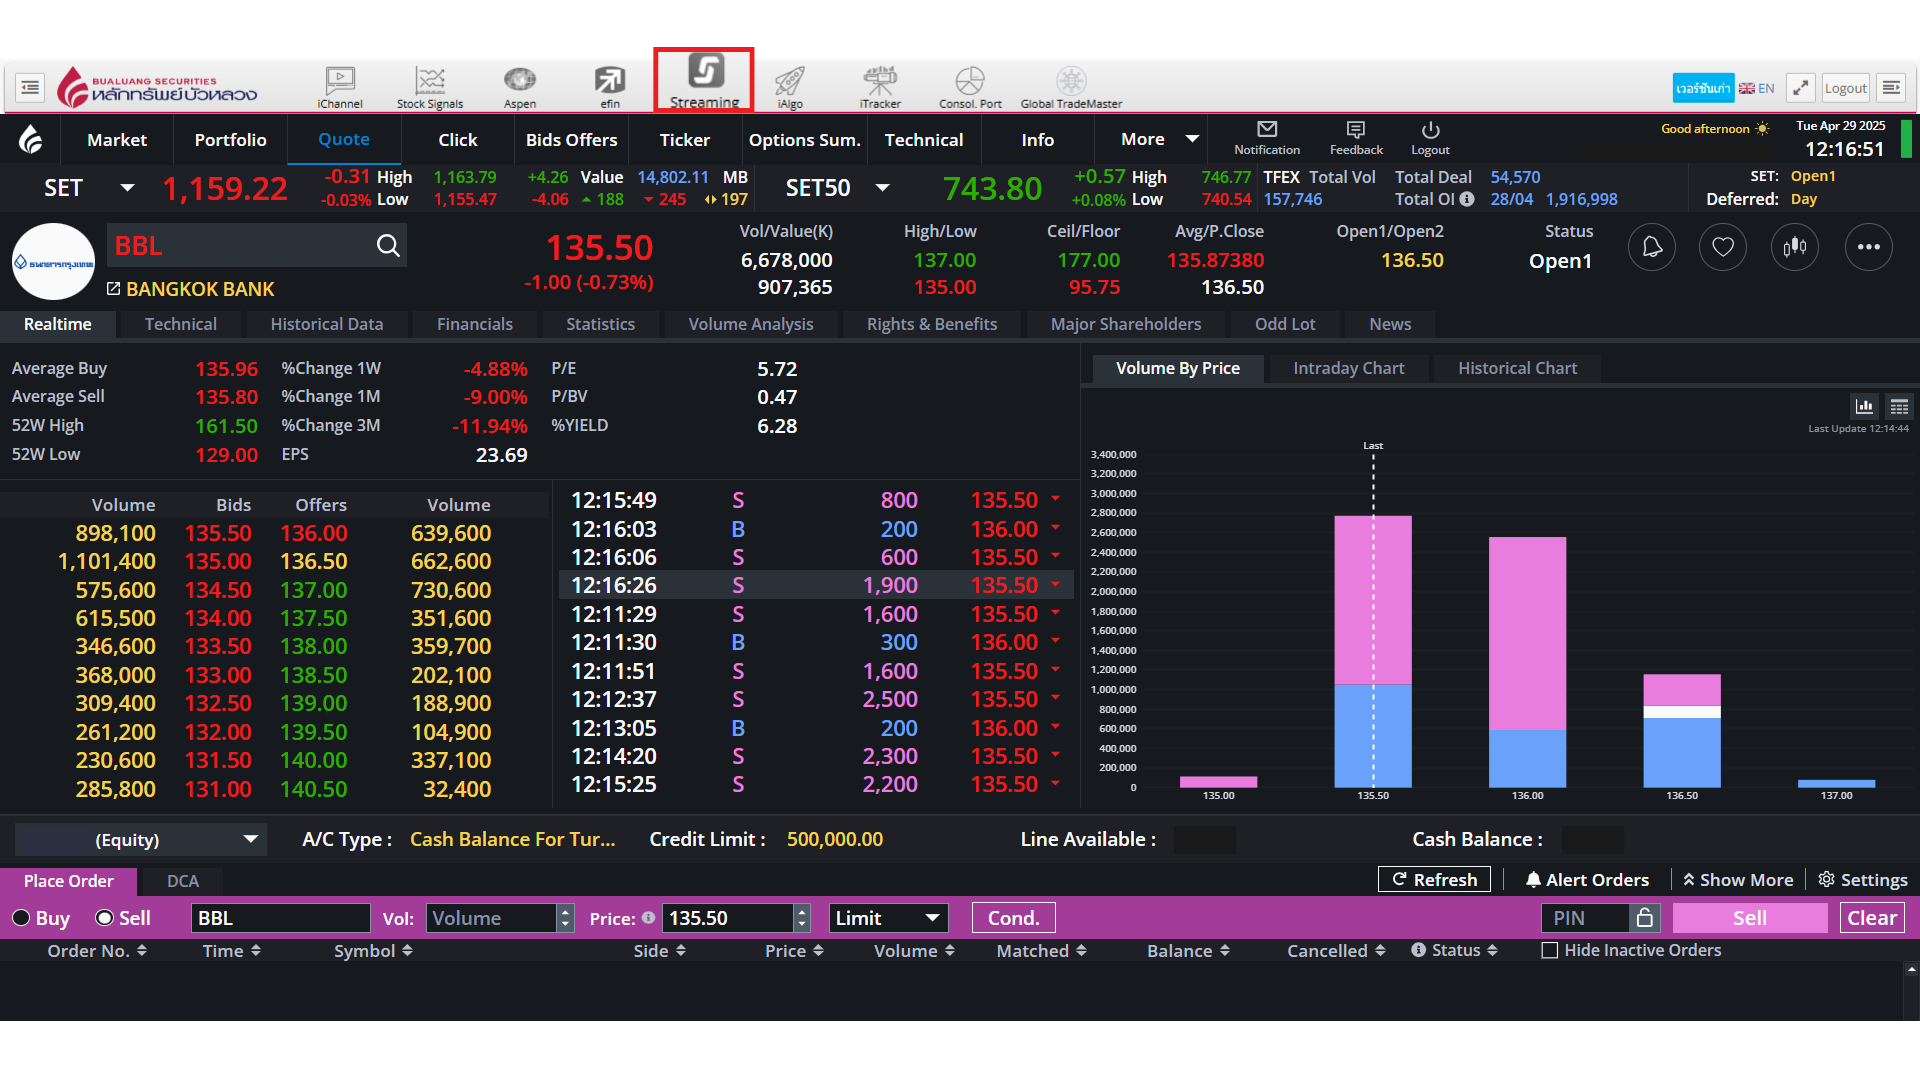The height and width of the screenshot is (1080, 1920).
Task: Switch to bar chart view icon
Action: click(1864, 406)
